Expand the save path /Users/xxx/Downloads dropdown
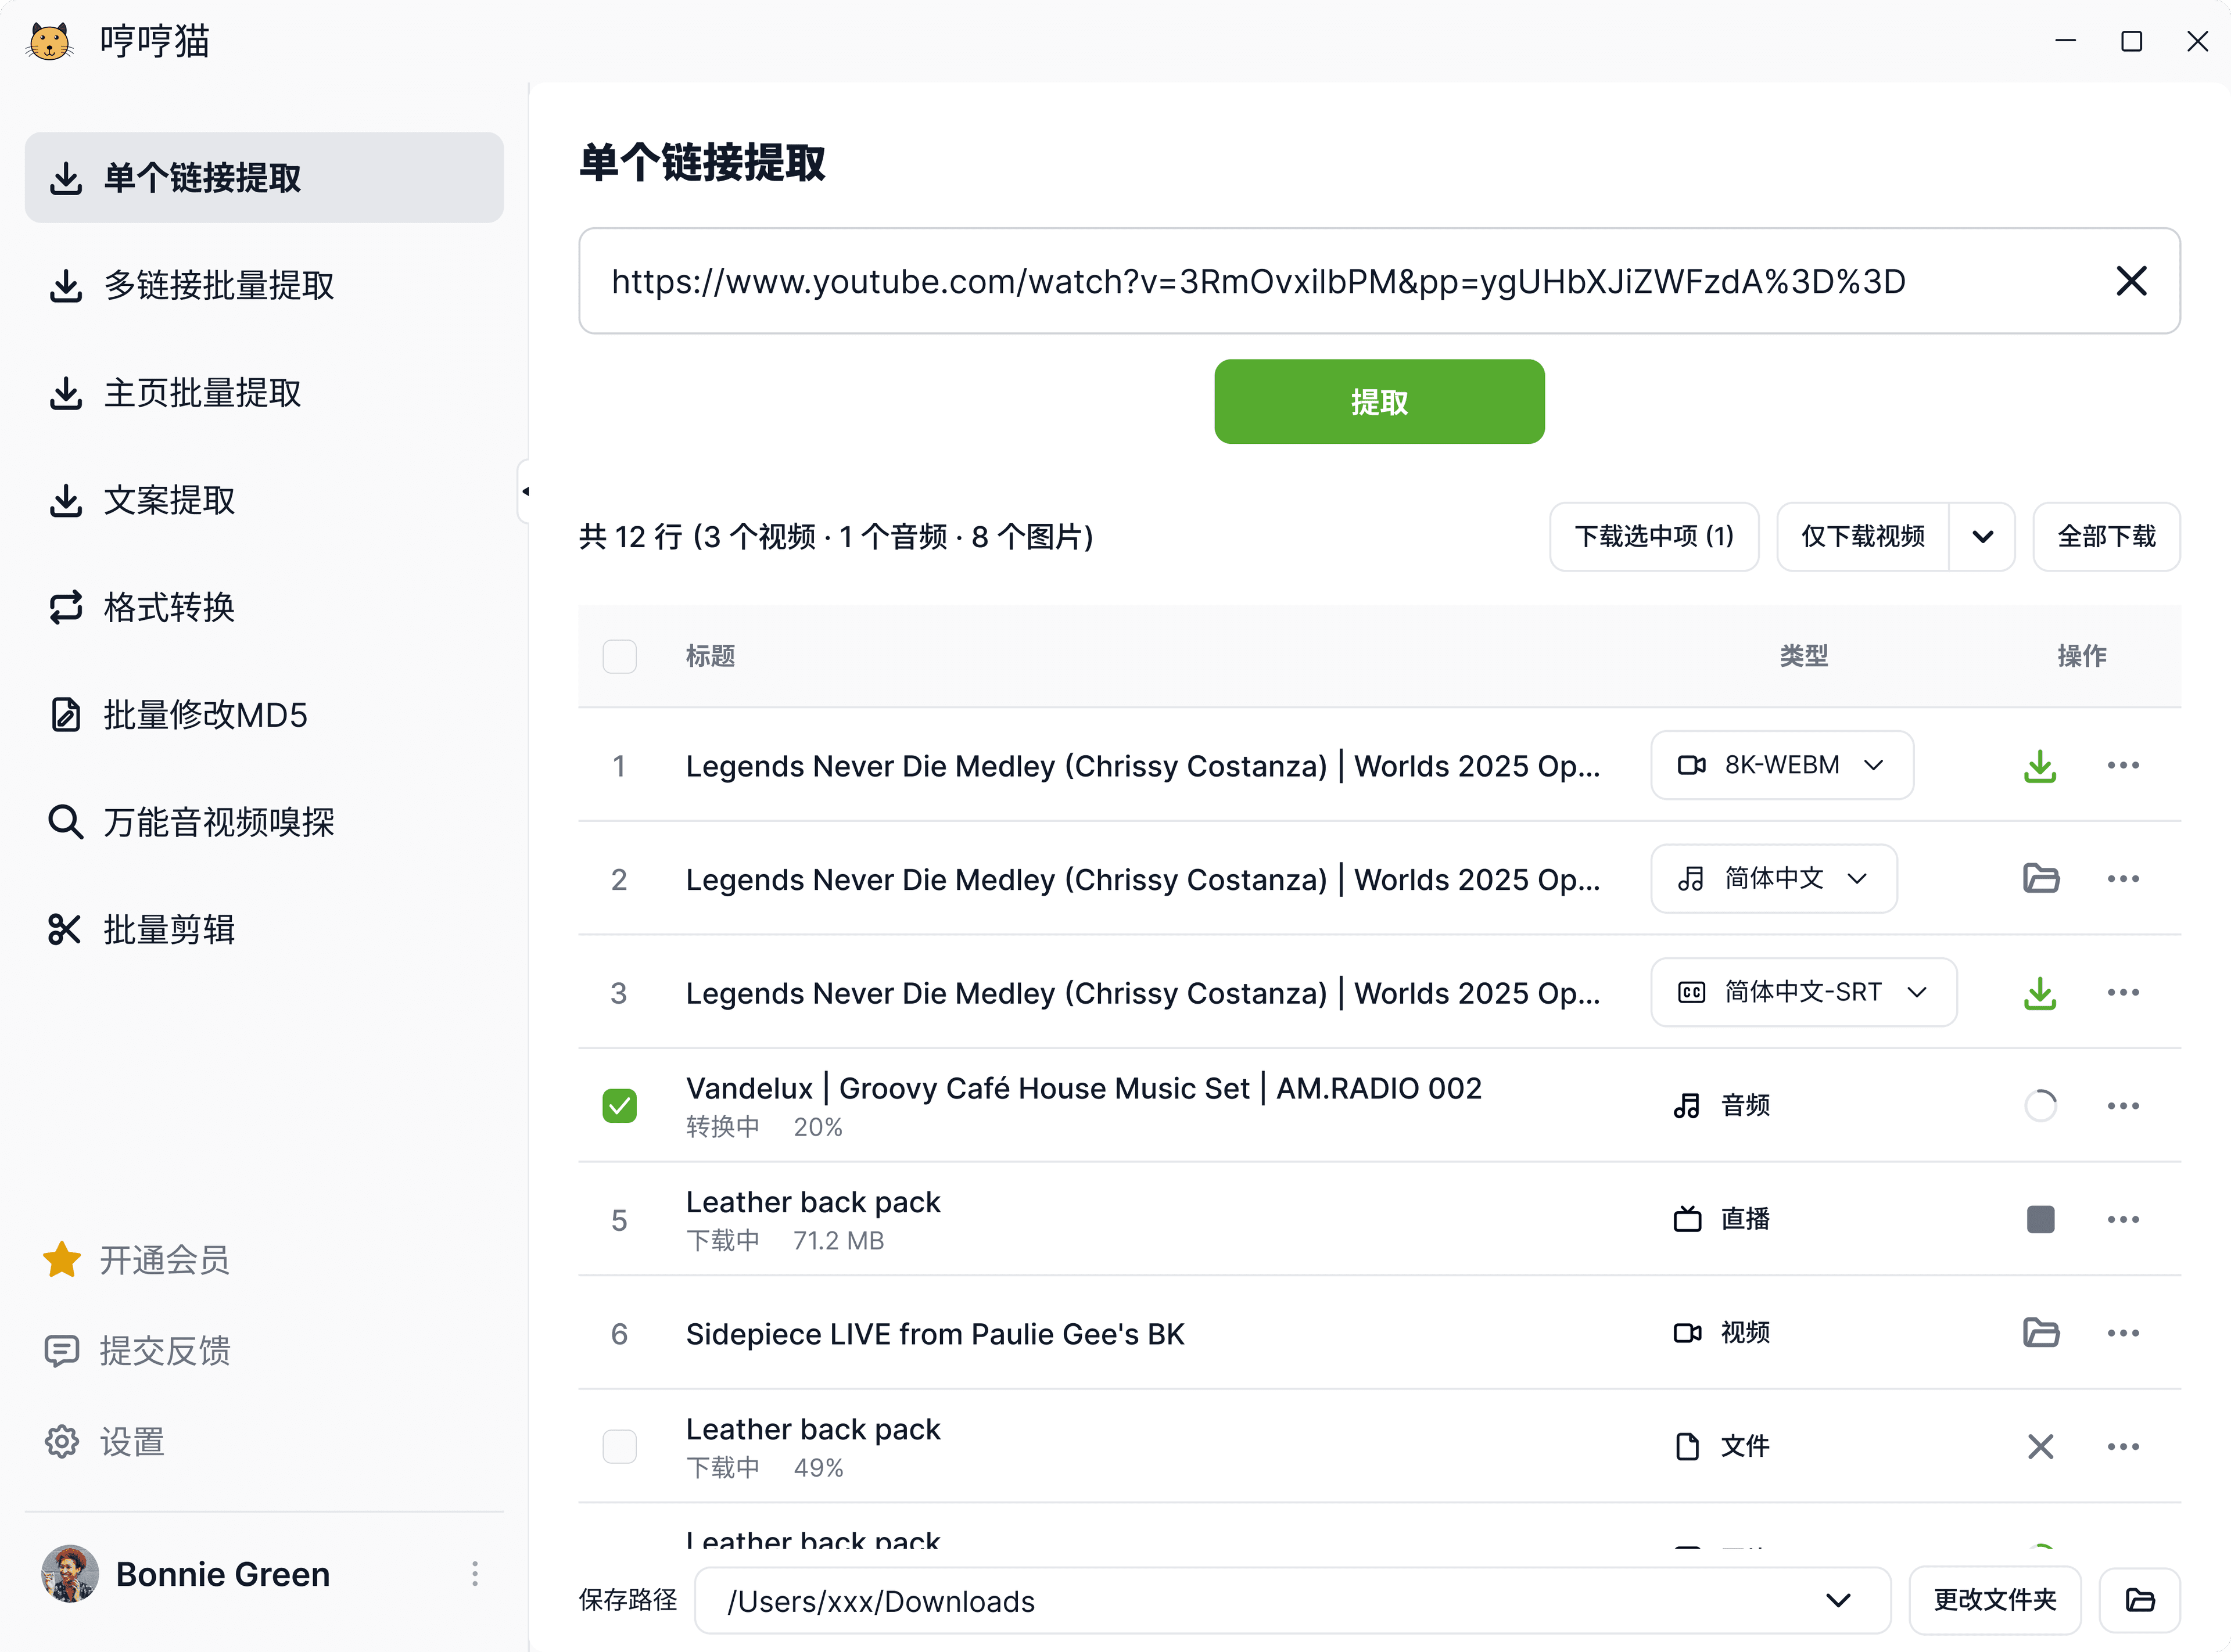 point(1838,1600)
